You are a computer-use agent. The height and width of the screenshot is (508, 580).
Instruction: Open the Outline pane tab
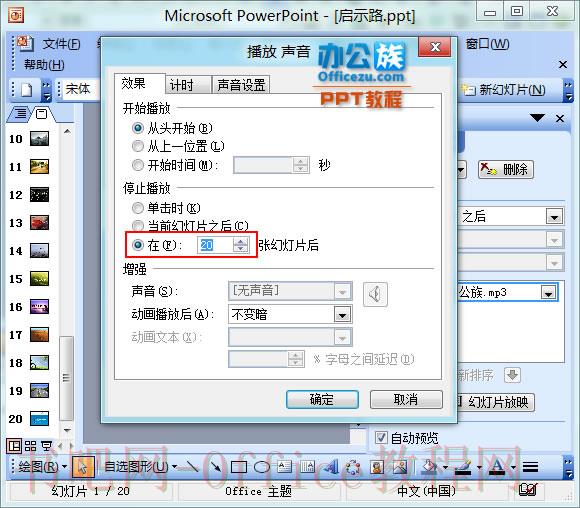point(21,114)
